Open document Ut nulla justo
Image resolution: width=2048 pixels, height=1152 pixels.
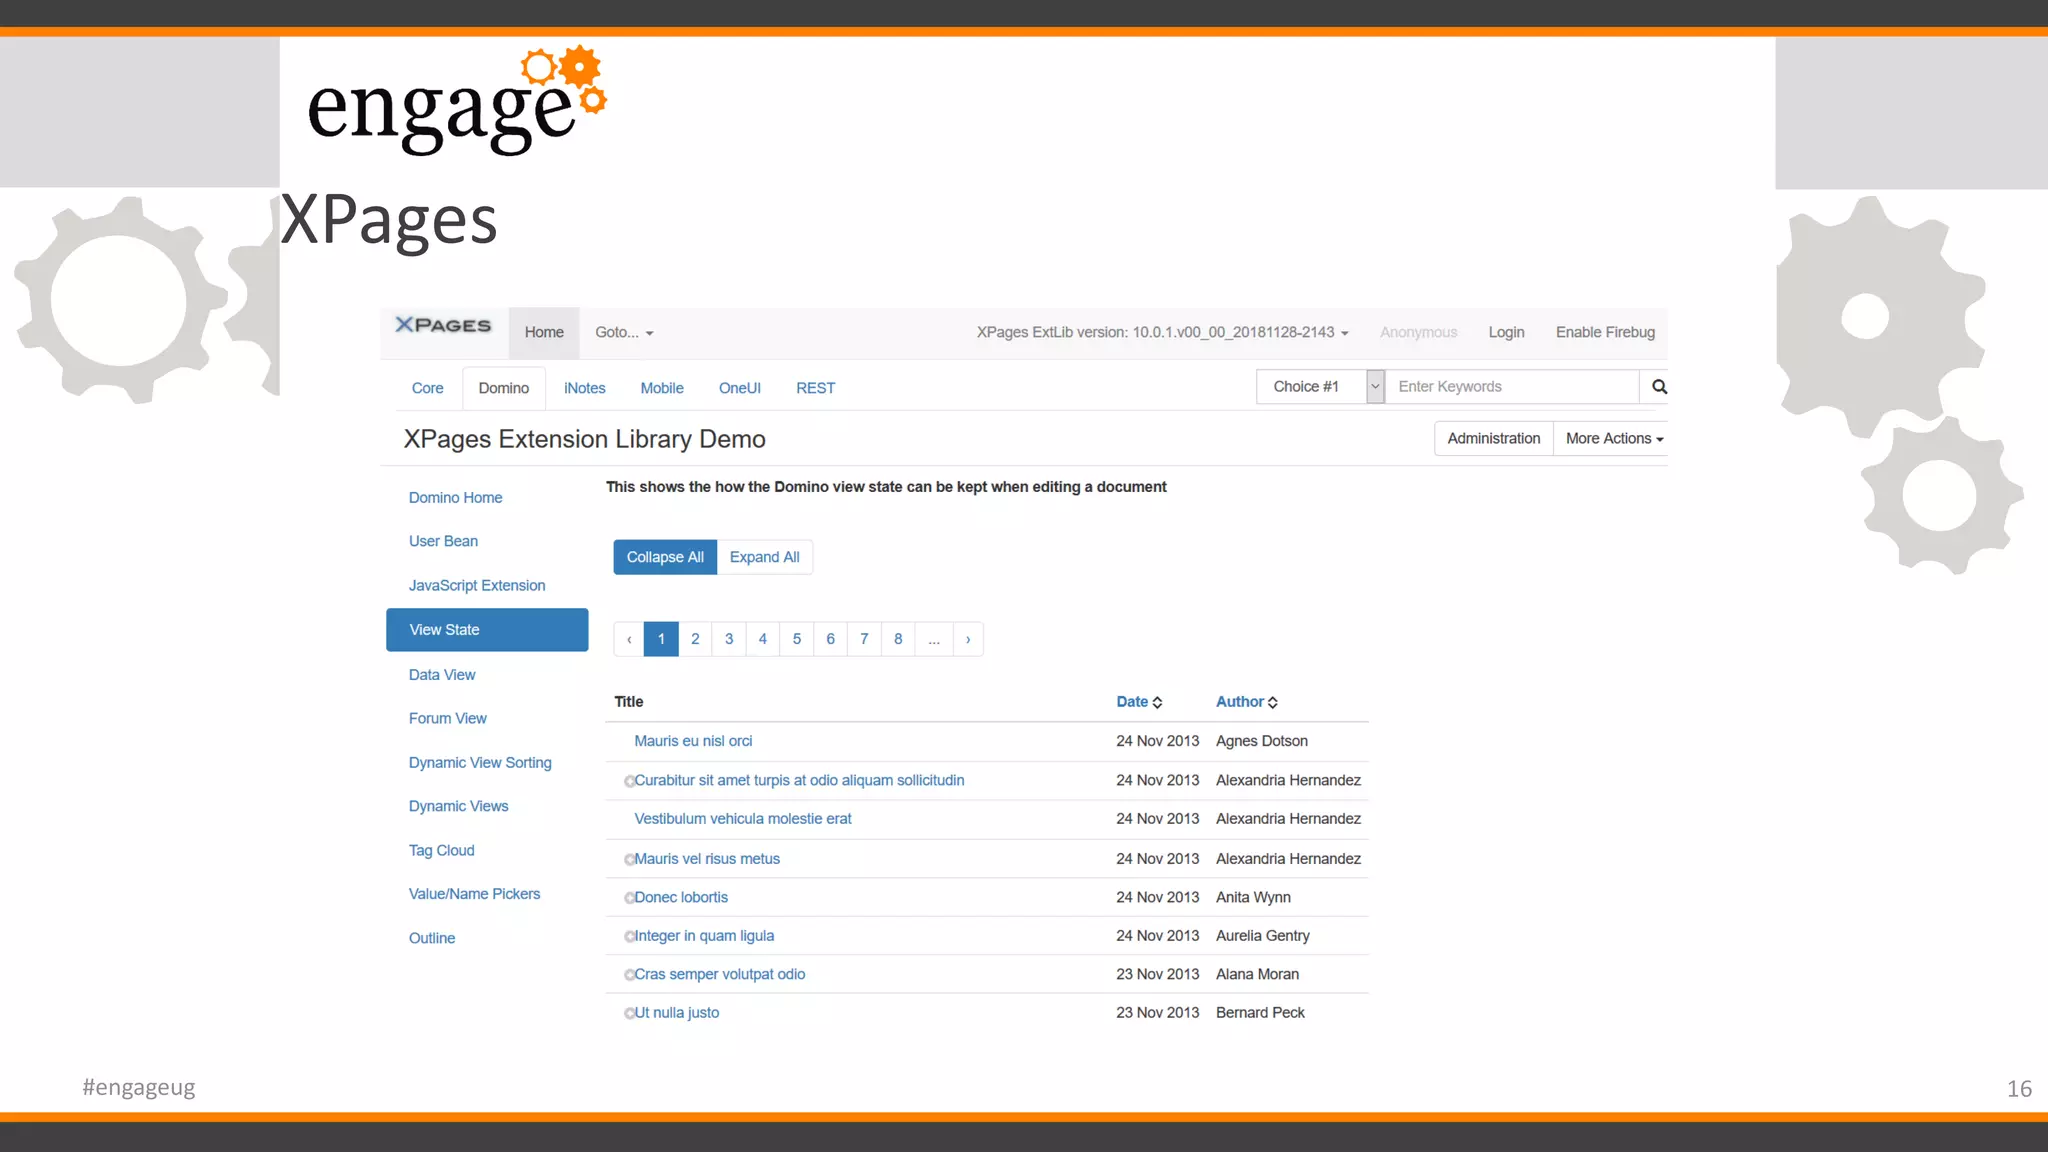(677, 1013)
